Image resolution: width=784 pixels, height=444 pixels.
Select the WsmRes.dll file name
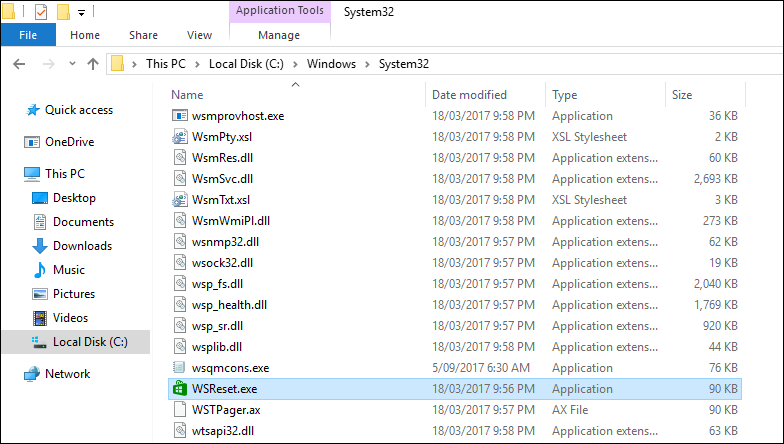222,158
